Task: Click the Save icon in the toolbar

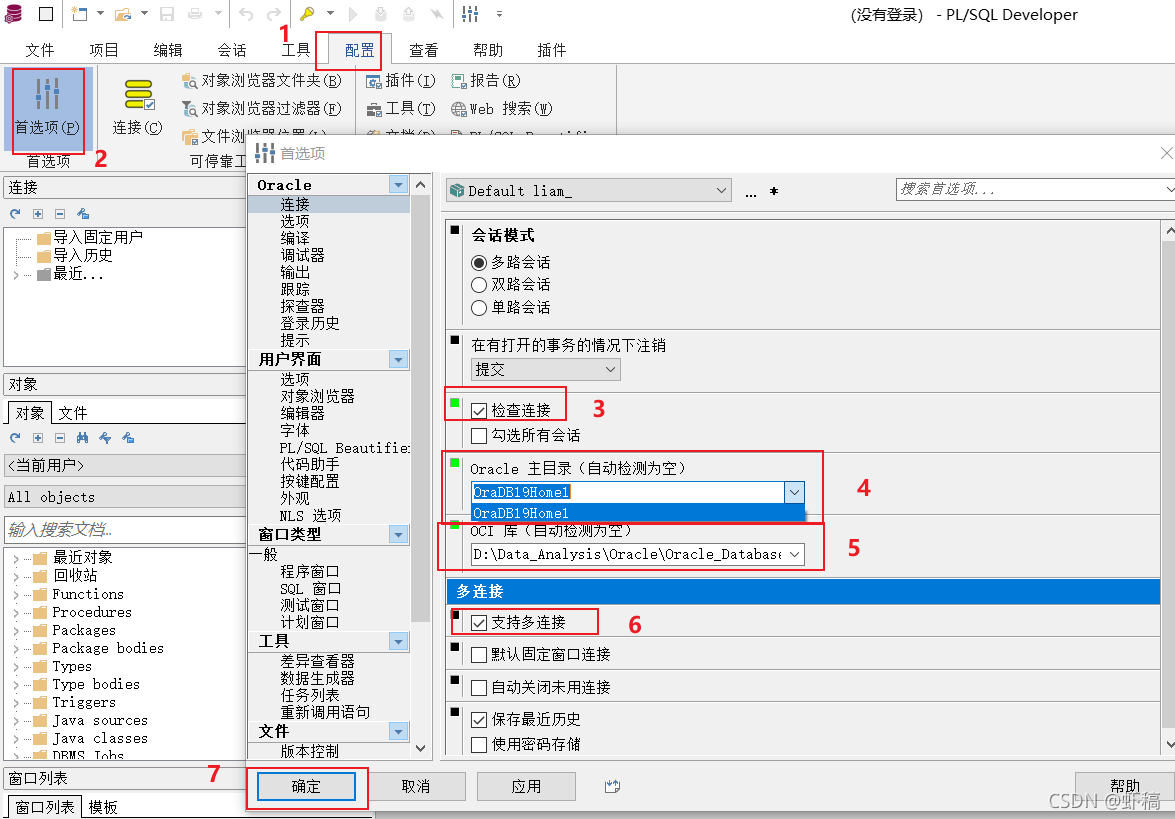Action: pyautogui.click(x=165, y=15)
